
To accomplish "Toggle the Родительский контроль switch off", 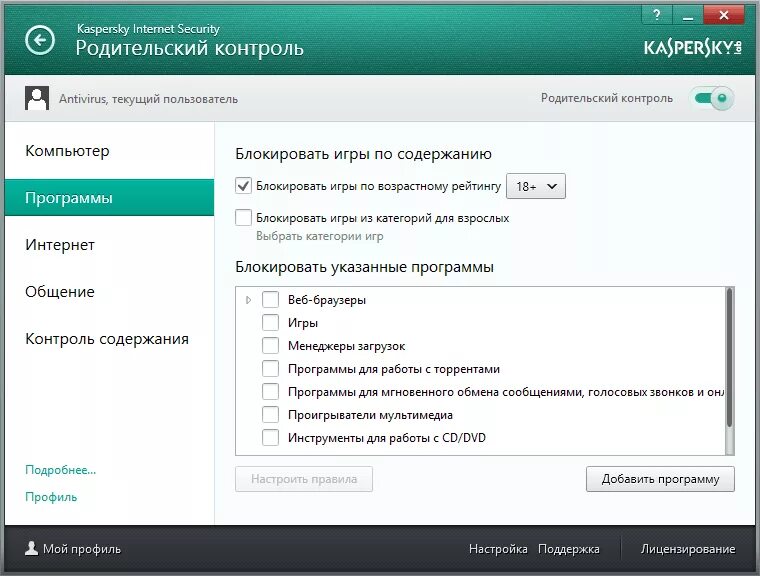I will [x=713, y=98].
